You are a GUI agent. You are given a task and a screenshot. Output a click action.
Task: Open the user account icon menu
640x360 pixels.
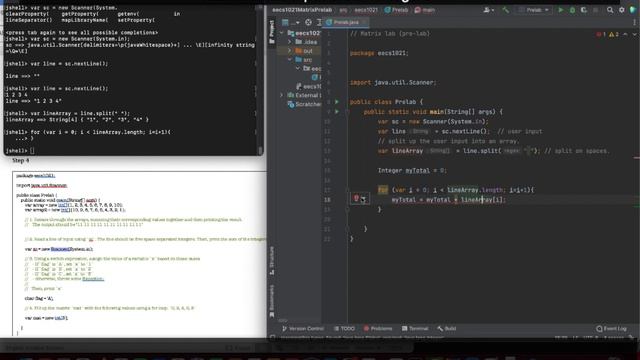coord(488,10)
